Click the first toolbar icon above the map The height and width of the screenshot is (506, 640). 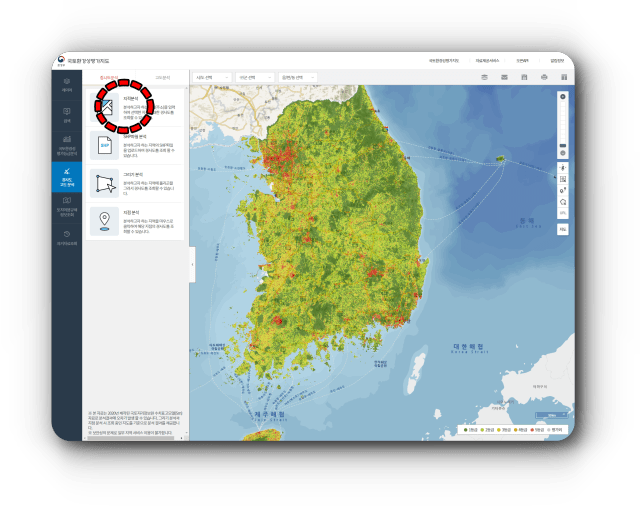tap(484, 77)
